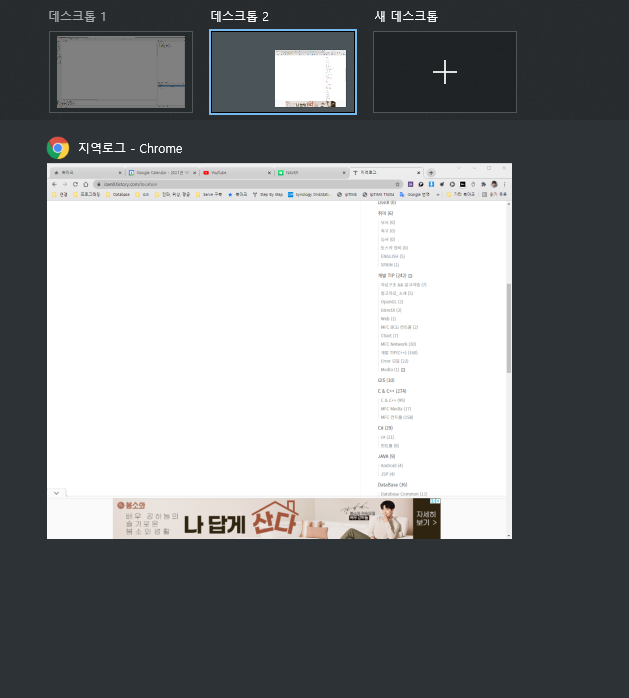Viewport: 629px width, 698px height.
Task: Click the Chrome home button
Action: click(x=85, y=184)
